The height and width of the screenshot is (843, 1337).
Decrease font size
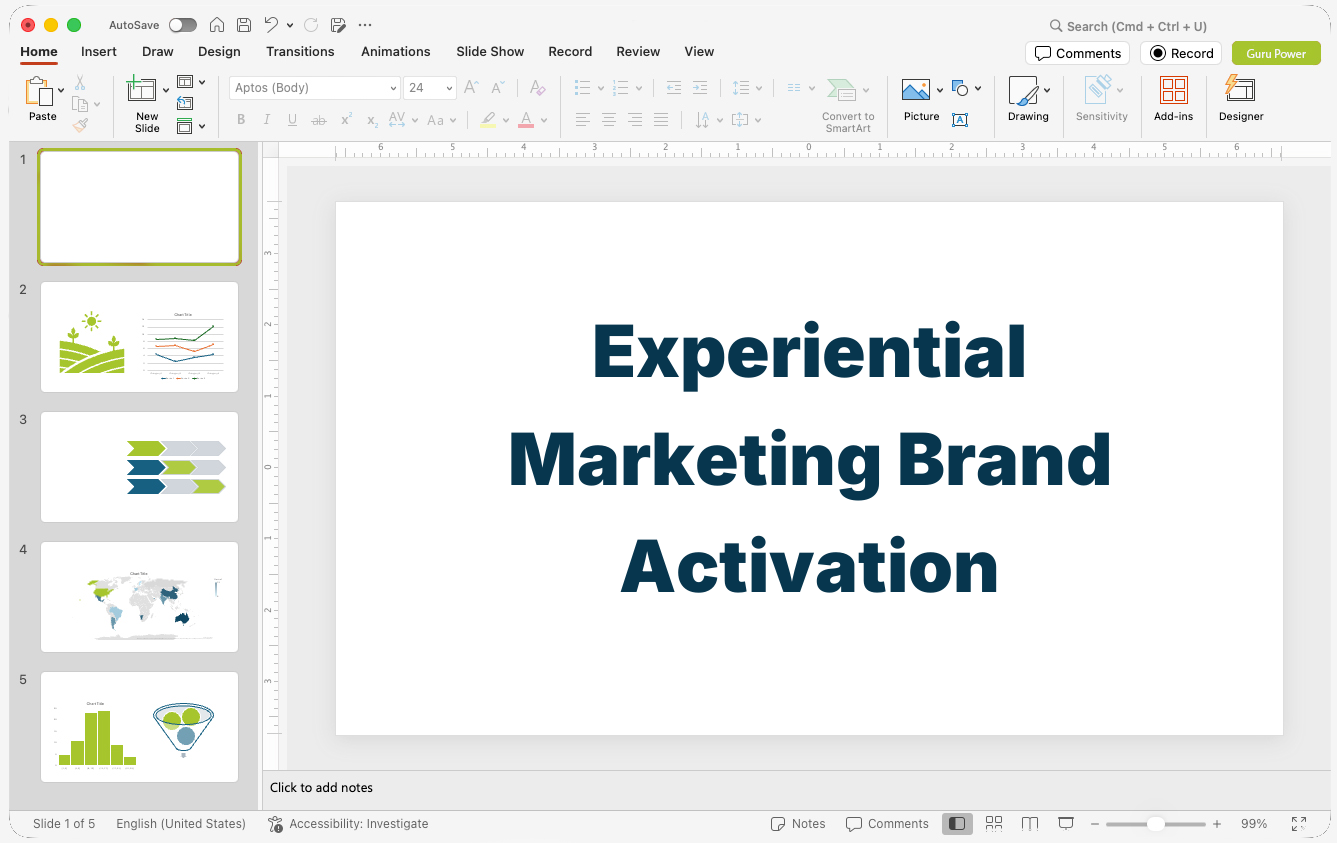498,88
